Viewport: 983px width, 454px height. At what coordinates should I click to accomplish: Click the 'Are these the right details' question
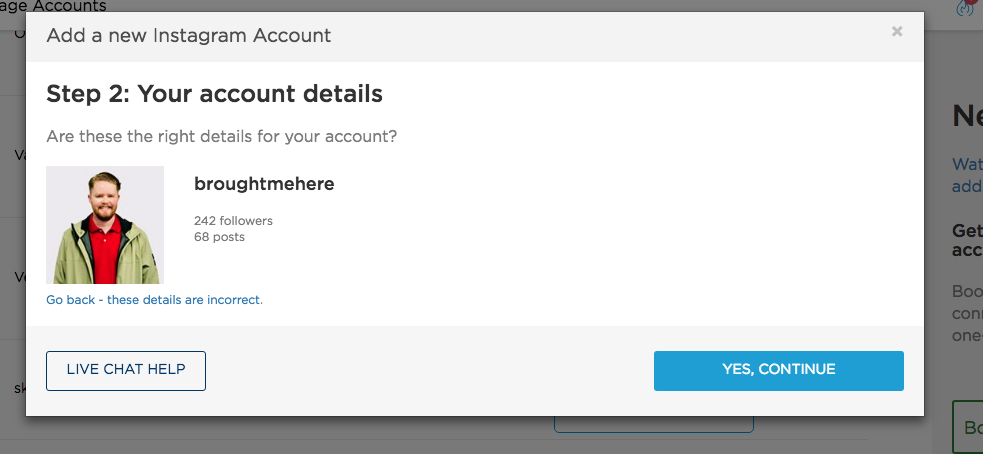221,136
